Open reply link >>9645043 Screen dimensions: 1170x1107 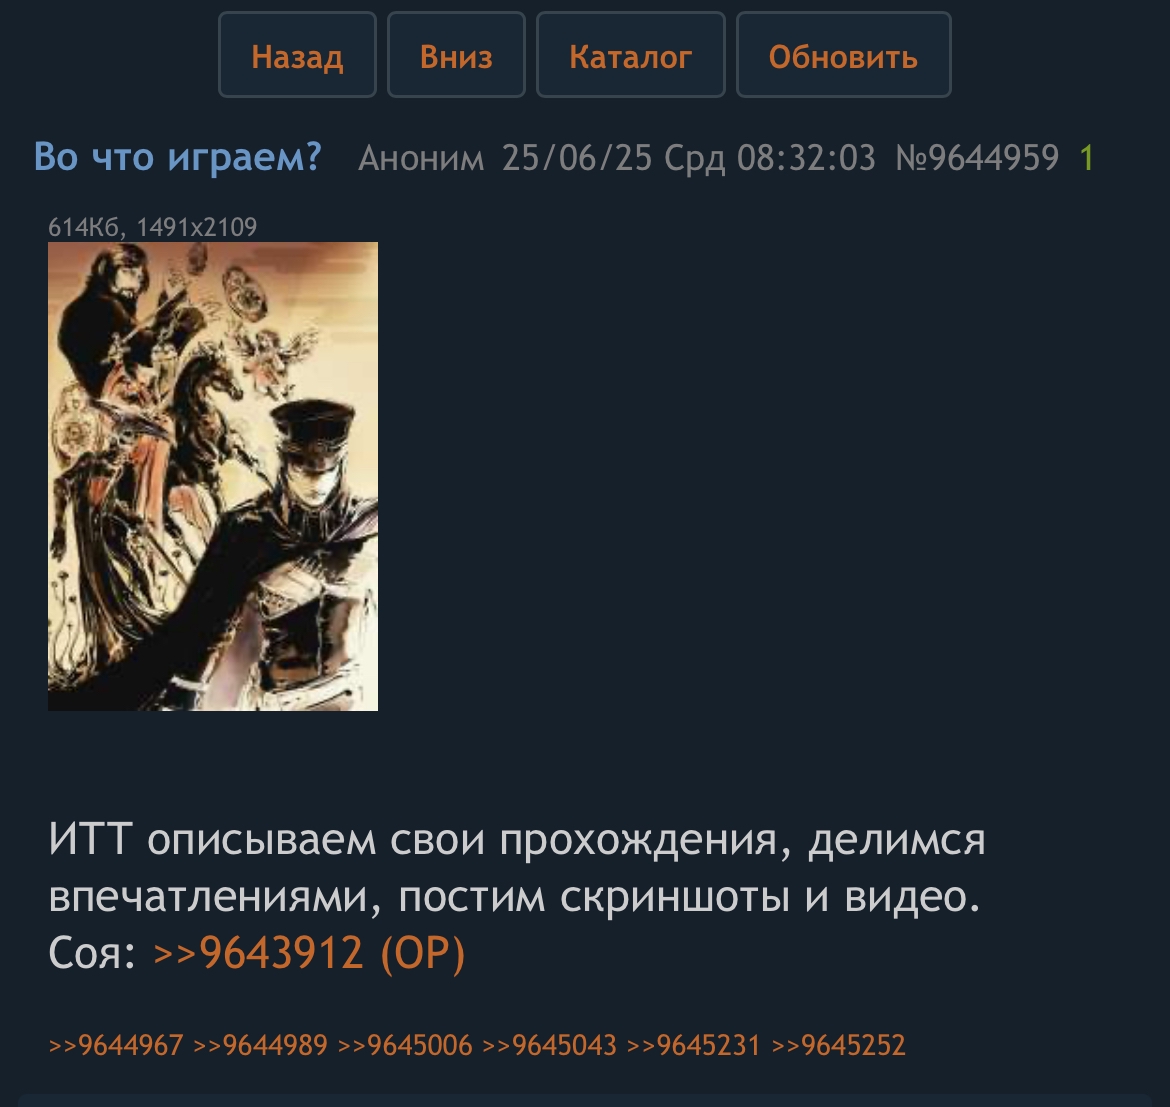(x=550, y=1045)
